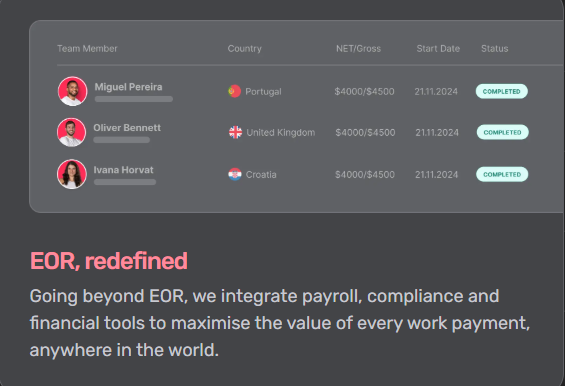Click the Team Member column header
565x386 pixels.
pyautogui.click(x=87, y=49)
